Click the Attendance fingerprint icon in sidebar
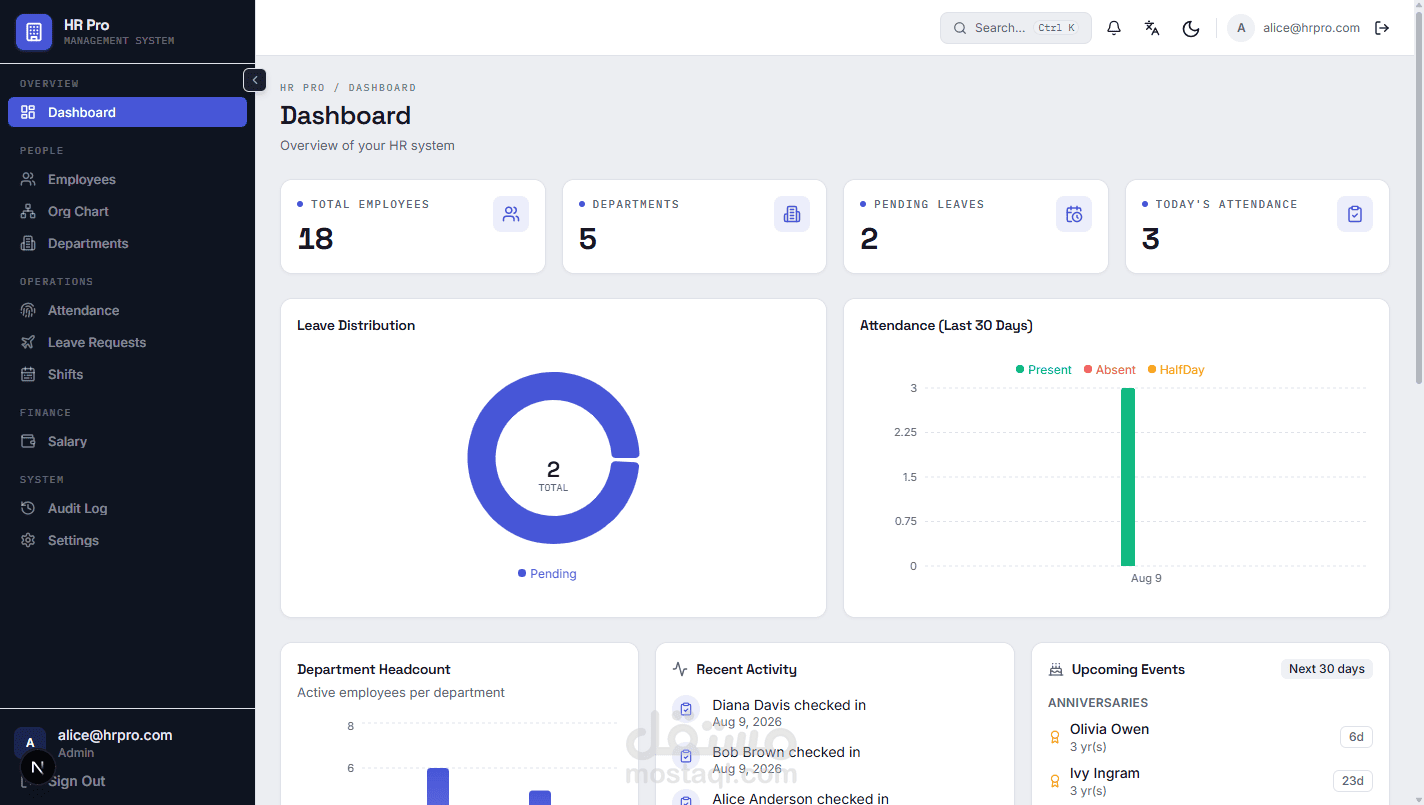 pyautogui.click(x=28, y=310)
